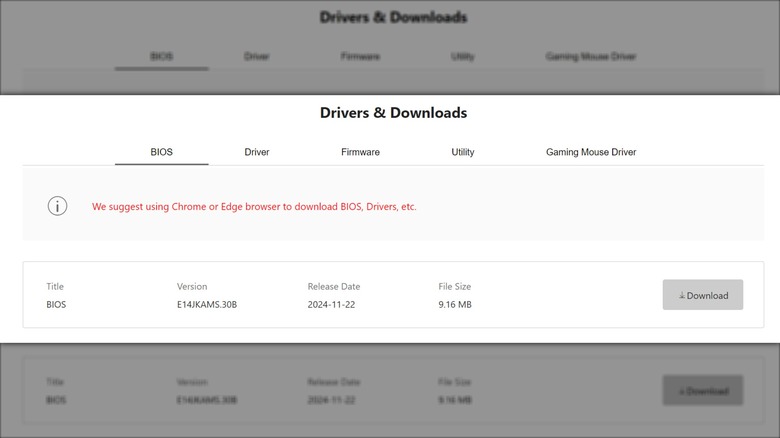Image resolution: width=780 pixels, height=438 pixels.
Task: Click the sharp Drivers & Downloads heading
Action: pos(393,113)
